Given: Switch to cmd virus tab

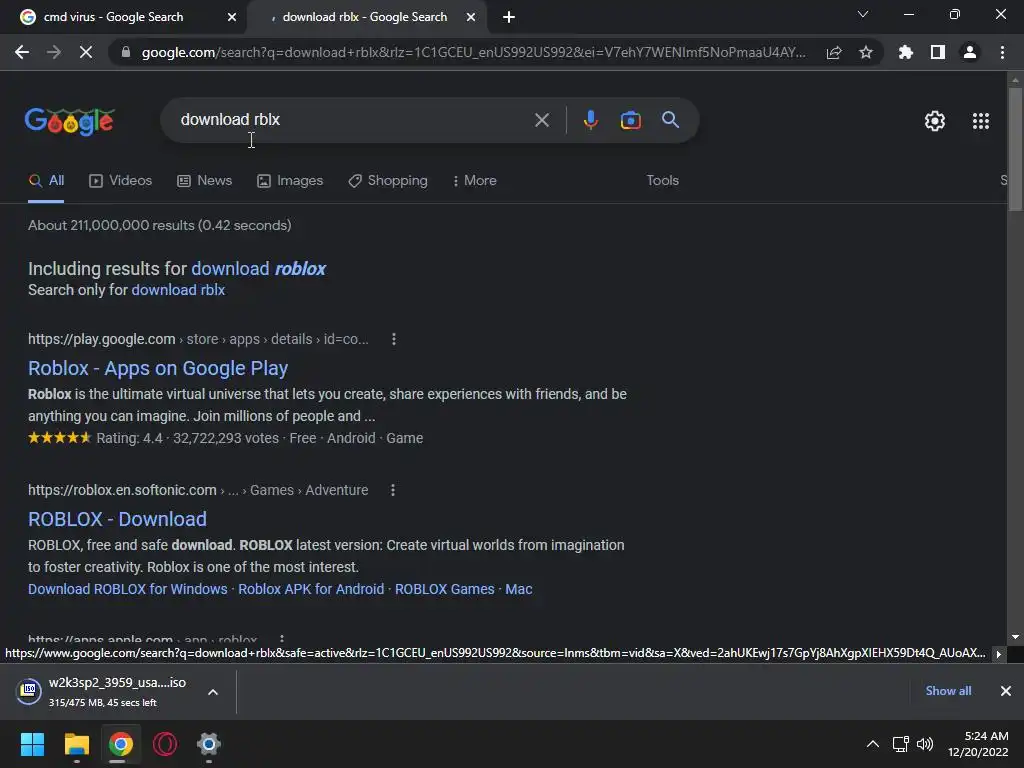Looking at the screenshot, I should pyautogui.click(x=112, y=17).
